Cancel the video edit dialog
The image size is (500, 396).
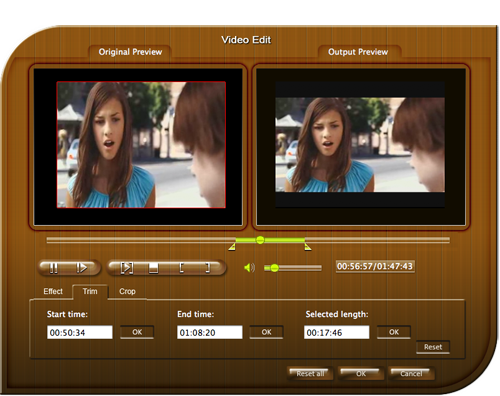411,374
